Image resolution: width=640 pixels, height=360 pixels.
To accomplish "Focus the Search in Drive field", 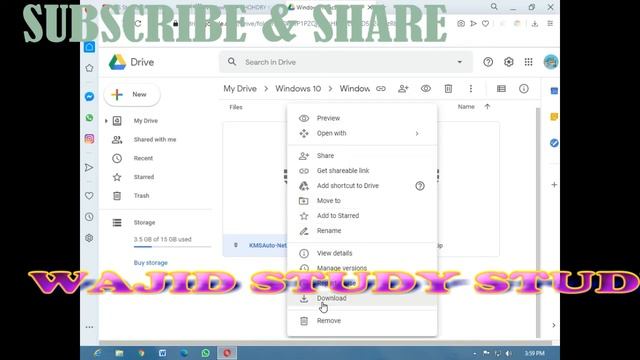I will coord(346,62).
